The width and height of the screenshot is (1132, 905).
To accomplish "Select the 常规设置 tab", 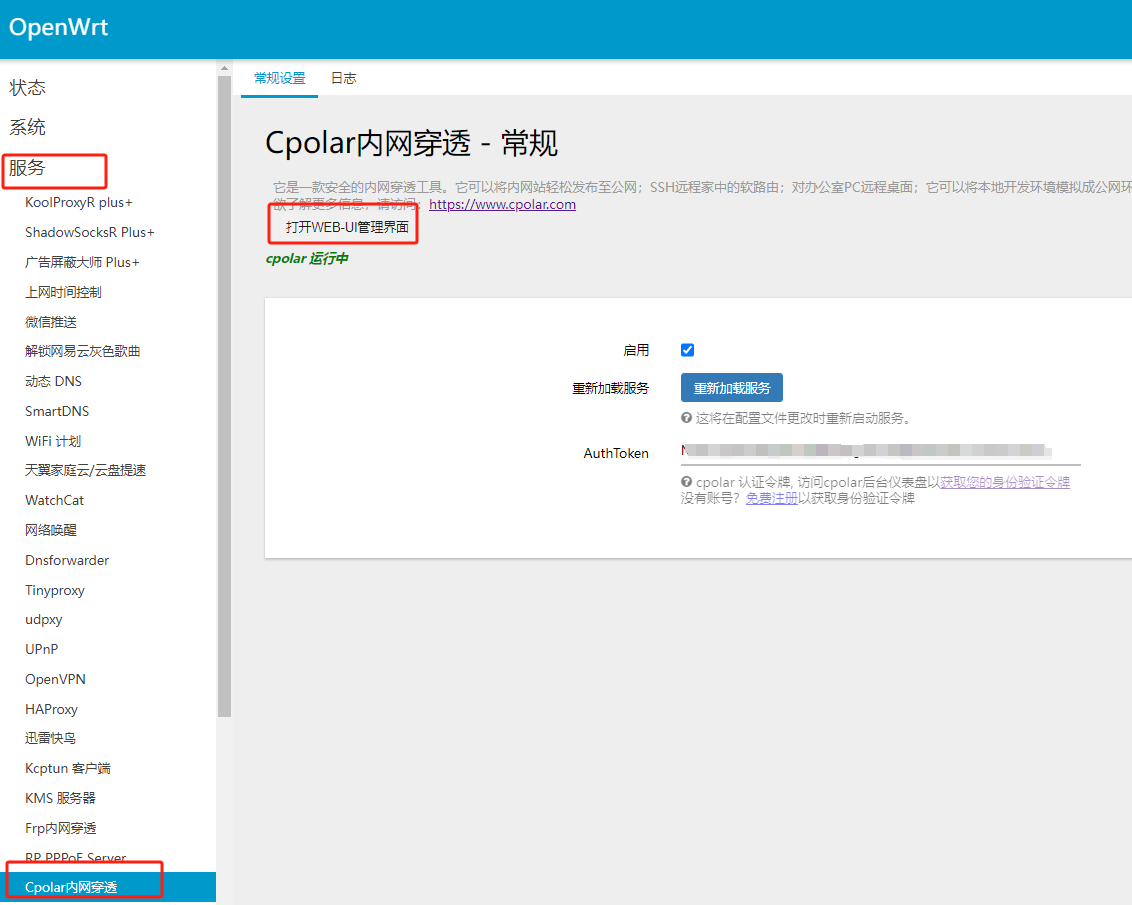I will point(278,77).
